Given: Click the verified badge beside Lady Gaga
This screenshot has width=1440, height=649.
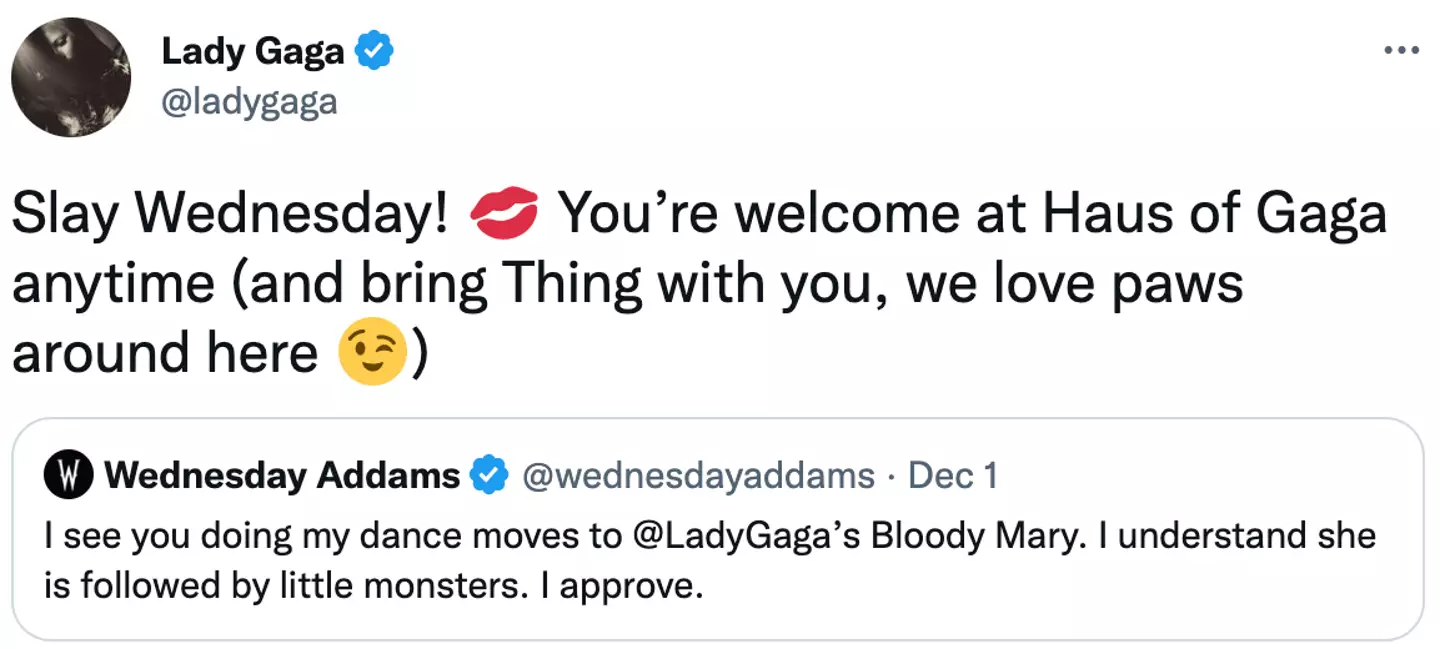Looking at the screenshot, I should coord(375,54).
